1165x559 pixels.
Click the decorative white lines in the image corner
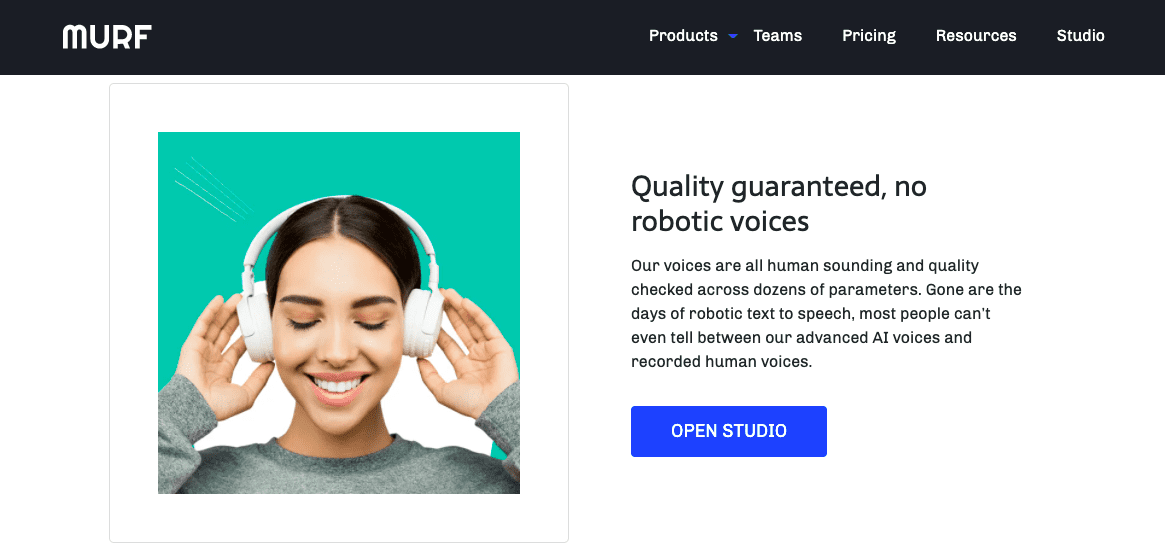click(x=212, y=188)
